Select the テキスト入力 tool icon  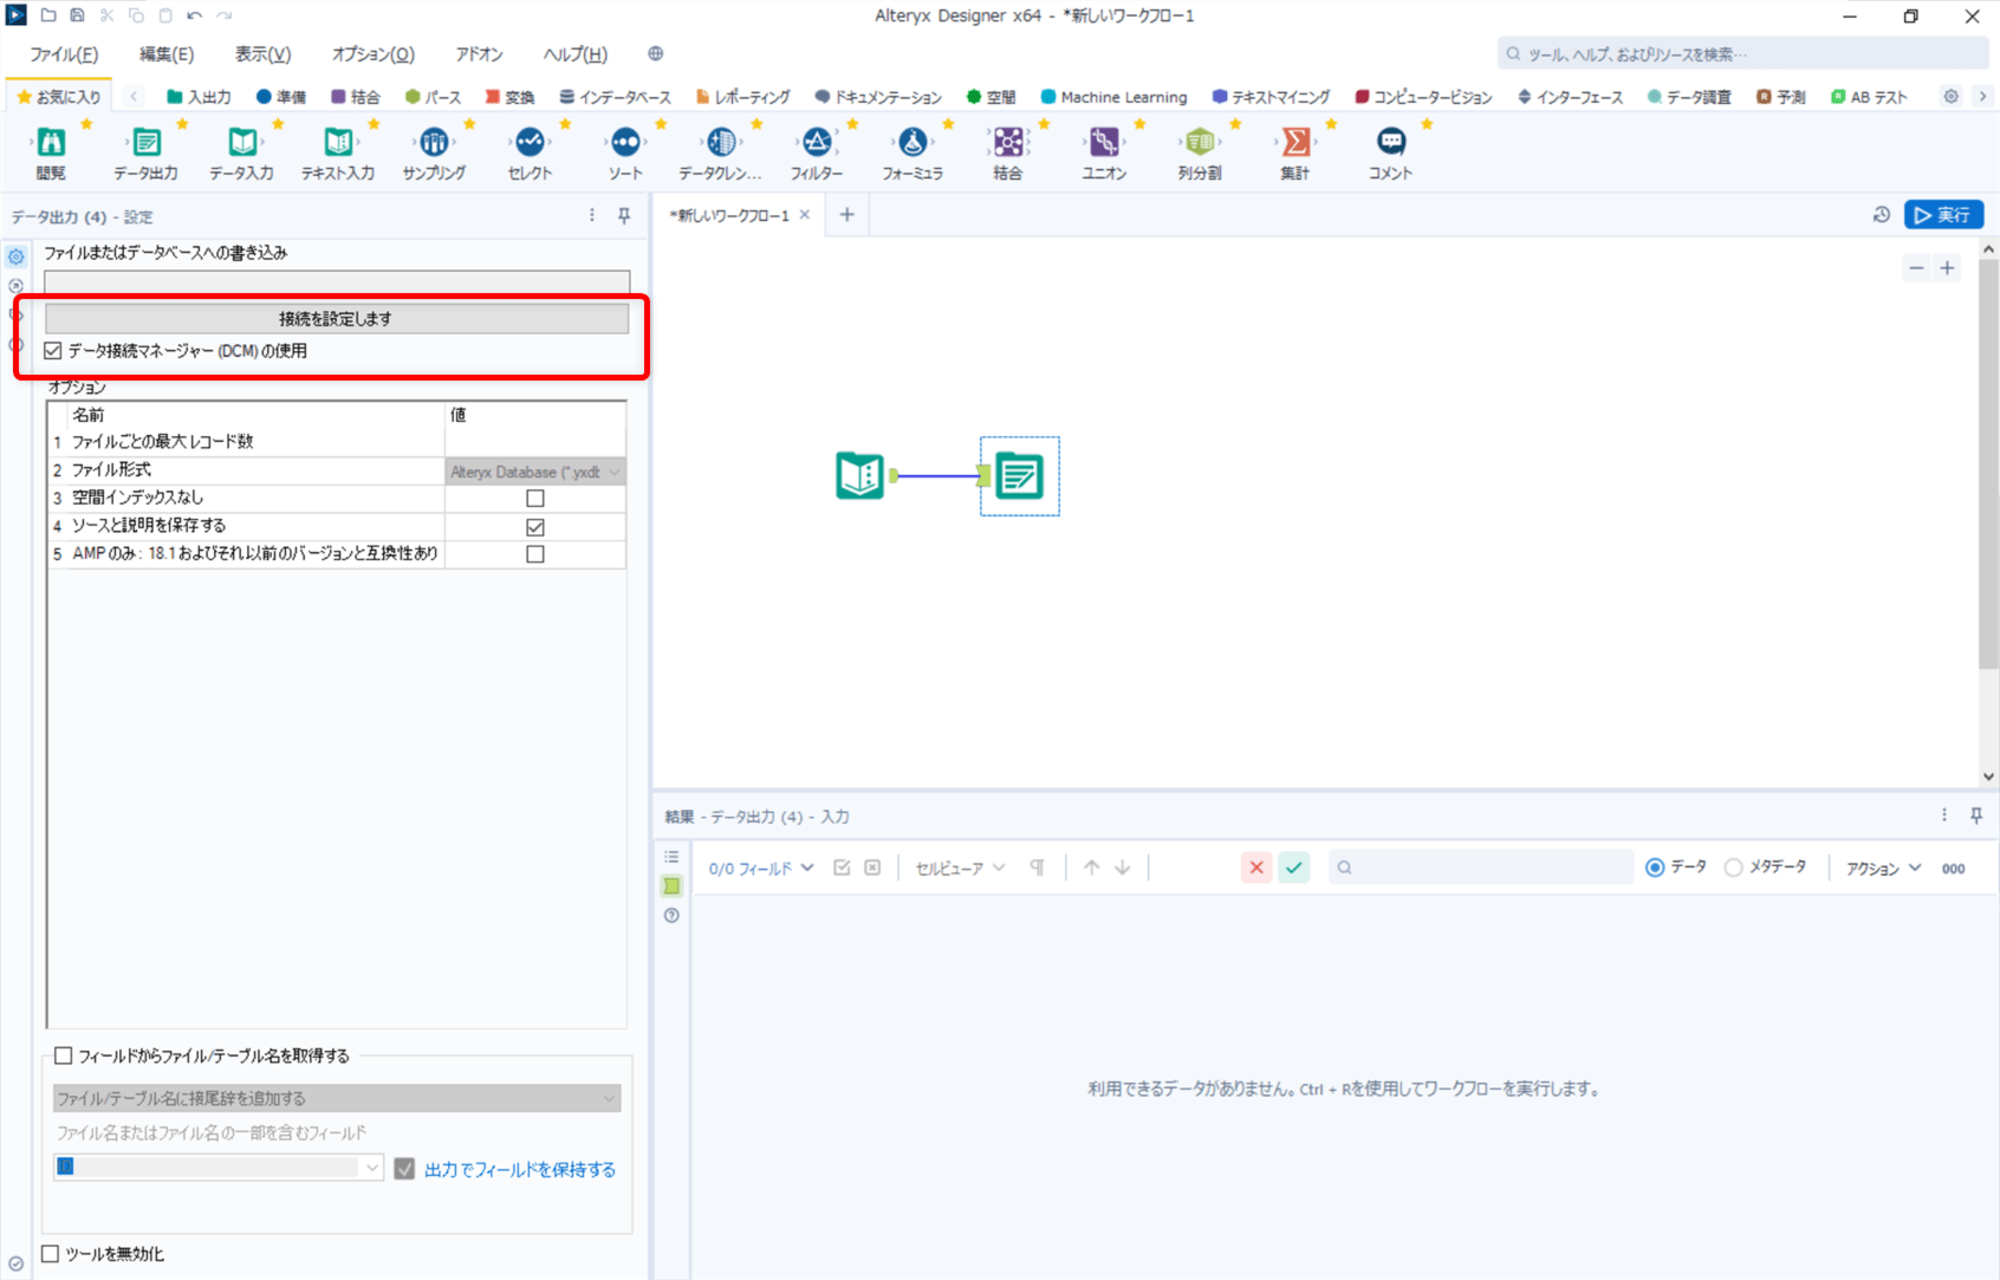pos(338,142)
